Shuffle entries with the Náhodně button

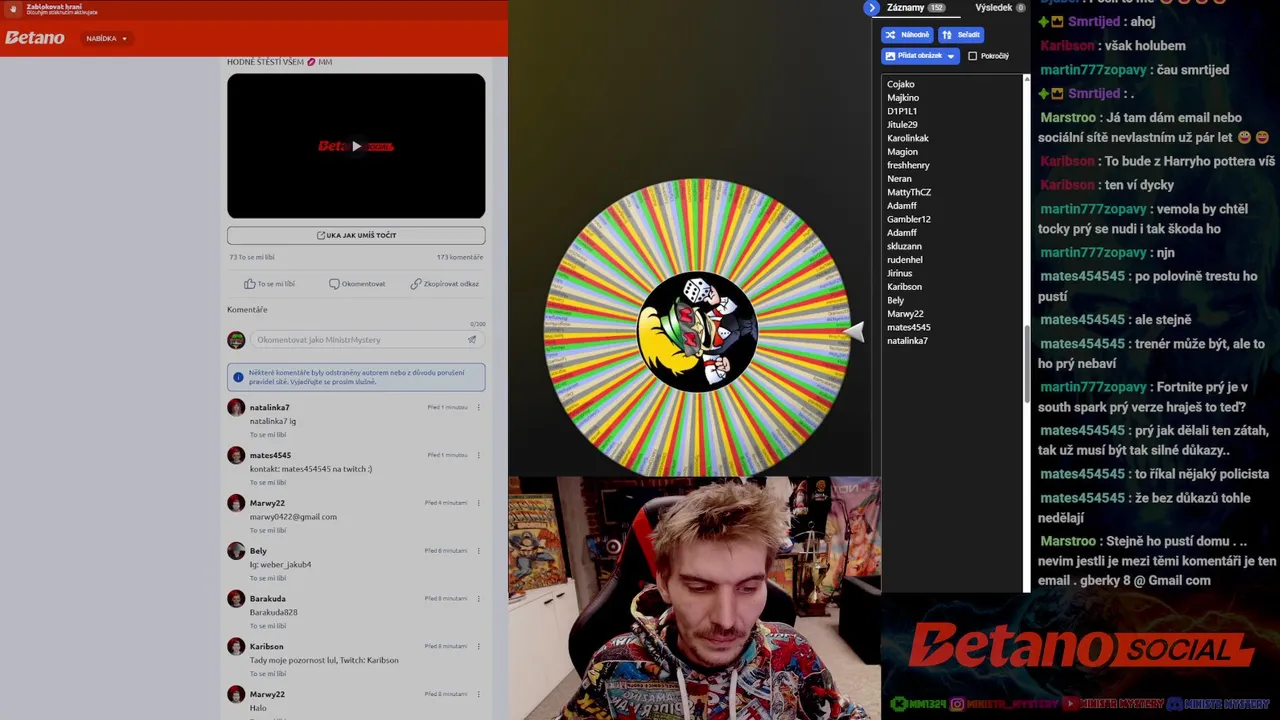pyautogui.click(x=907, y=35)
